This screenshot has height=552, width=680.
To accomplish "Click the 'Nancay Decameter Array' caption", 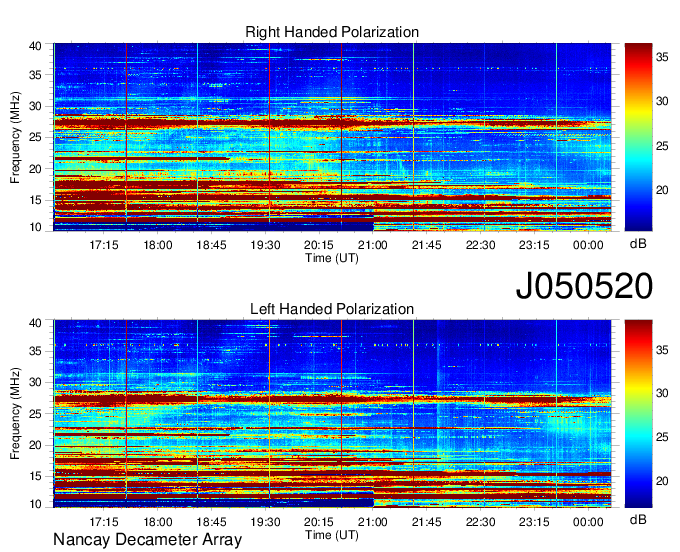I will (x=148, y=540).
